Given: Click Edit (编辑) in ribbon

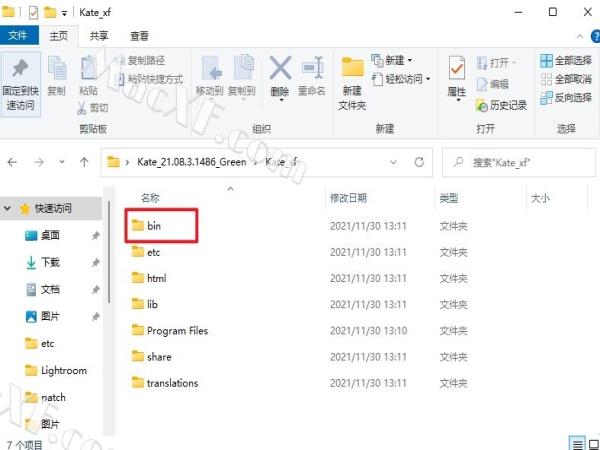Looking at the screenshot, I should click(x=492, y=84).
